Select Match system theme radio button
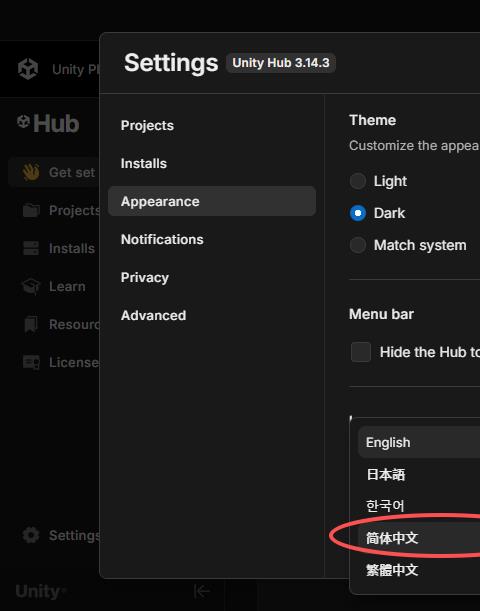Image resolution: width=480 pixels, height=611 pixels. click(x=358, y=245)
